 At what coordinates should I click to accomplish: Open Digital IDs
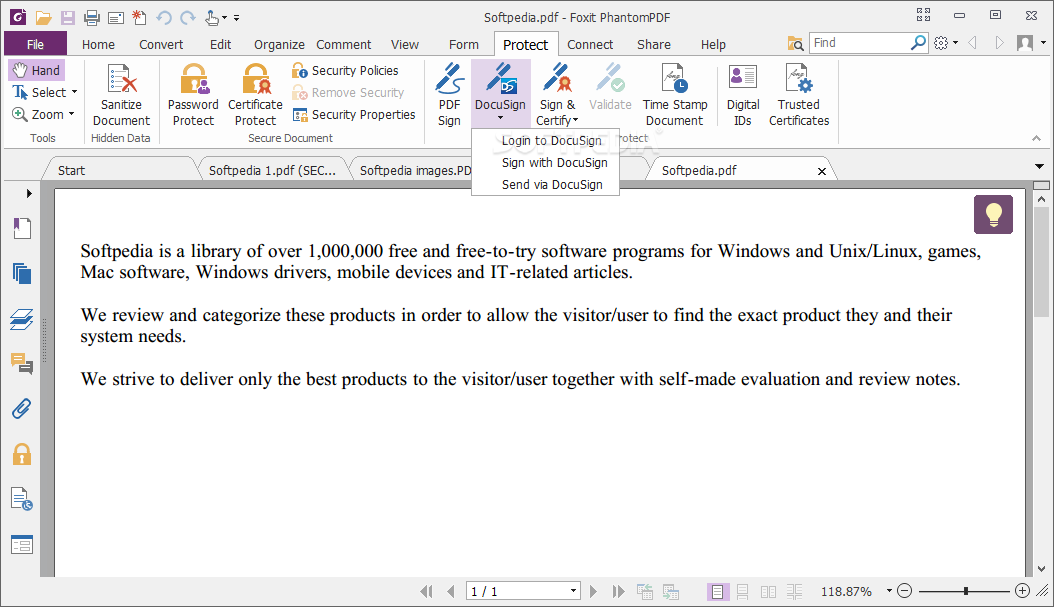[743, 95]
